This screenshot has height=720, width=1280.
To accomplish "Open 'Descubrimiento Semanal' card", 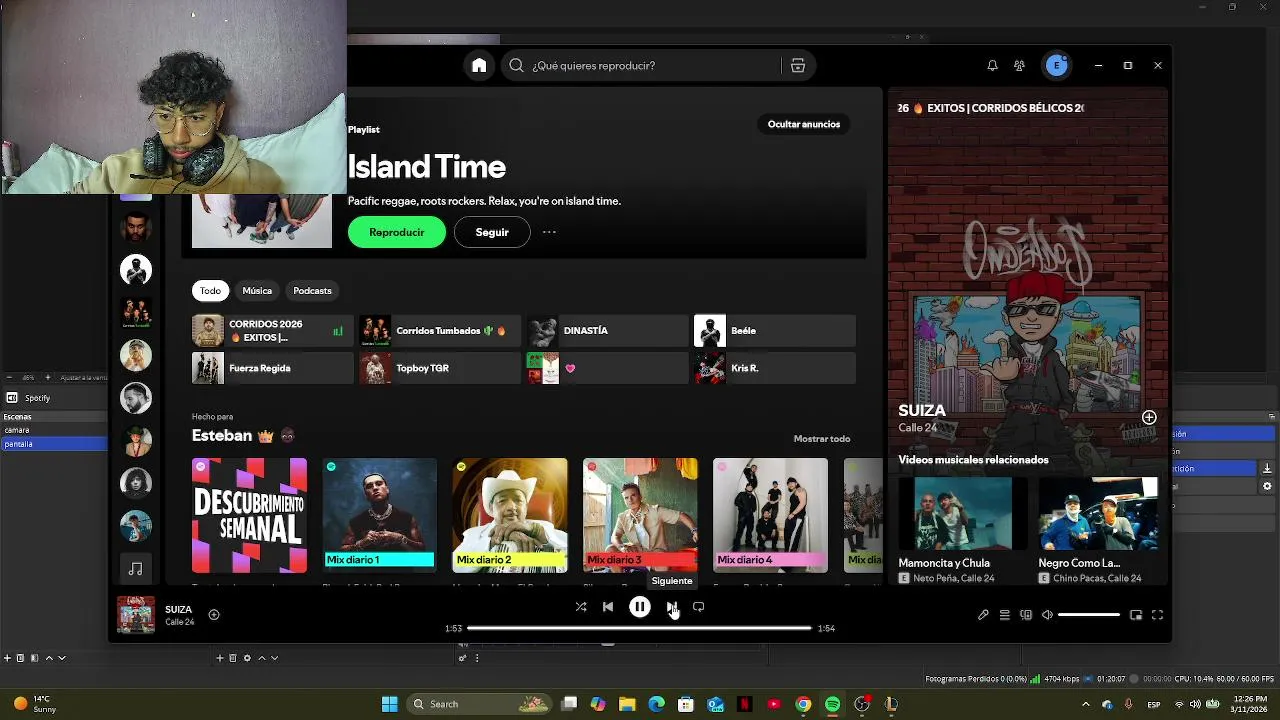I will click(x=250, y=516).
